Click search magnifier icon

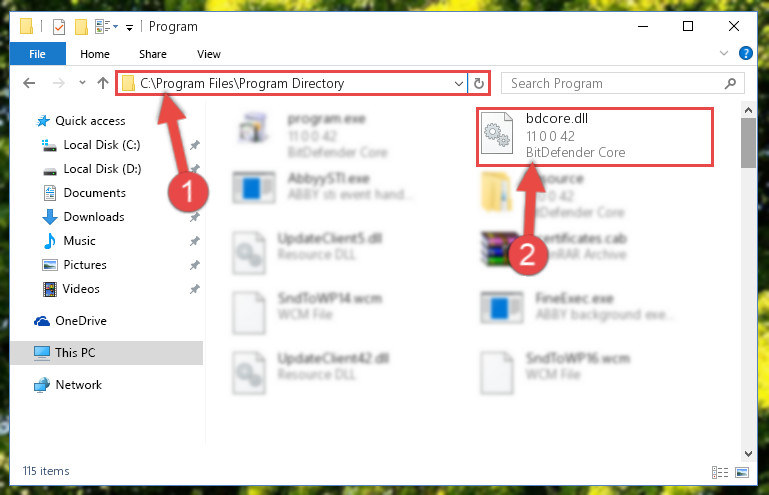pos(730,83)
